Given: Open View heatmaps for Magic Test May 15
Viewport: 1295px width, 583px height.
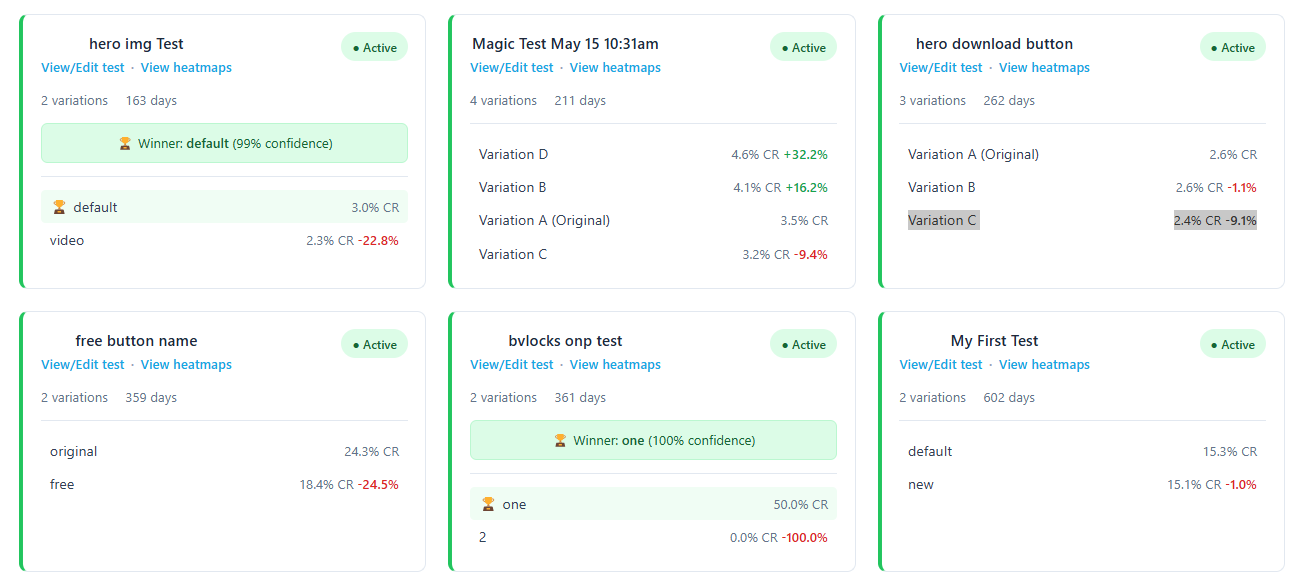Looking at the screenshot, I should 615,67.
